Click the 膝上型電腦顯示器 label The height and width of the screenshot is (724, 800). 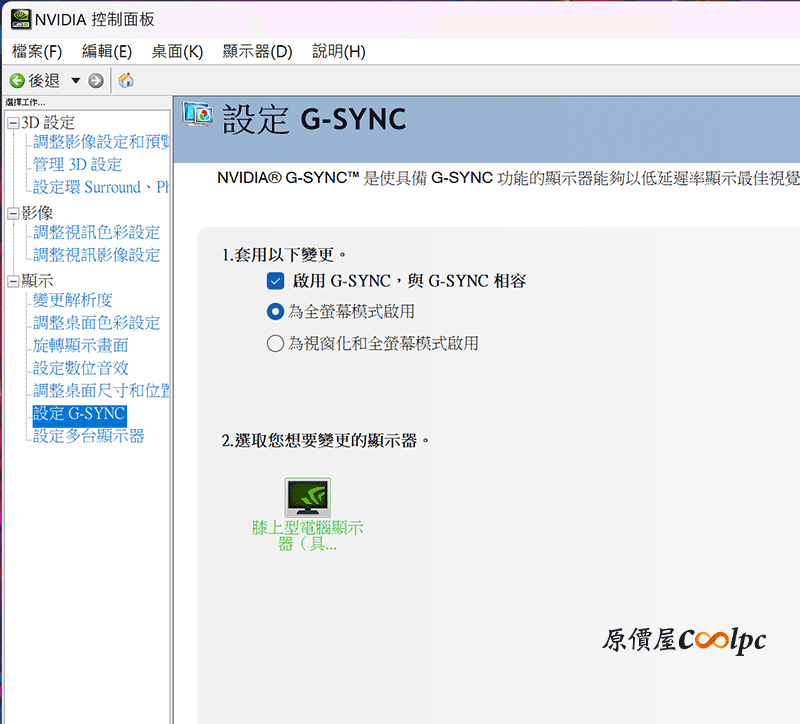click(x=308, y=535)
